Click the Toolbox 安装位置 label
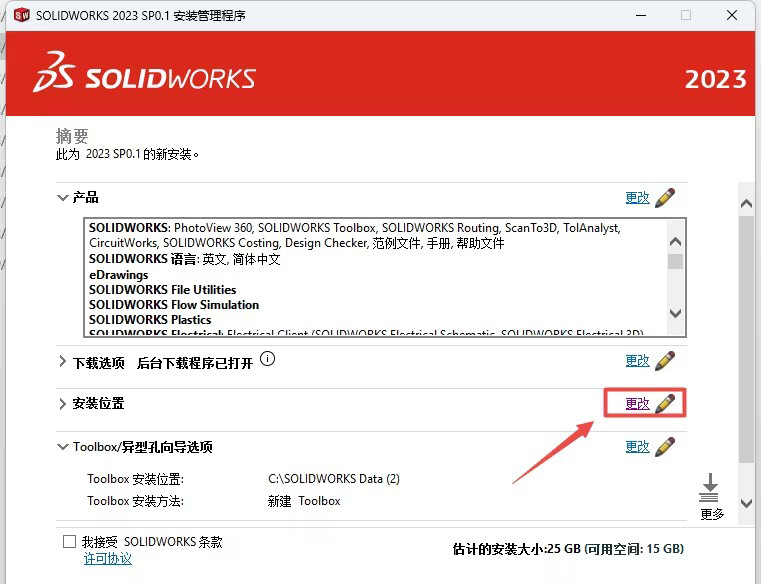 click(135, 479)
